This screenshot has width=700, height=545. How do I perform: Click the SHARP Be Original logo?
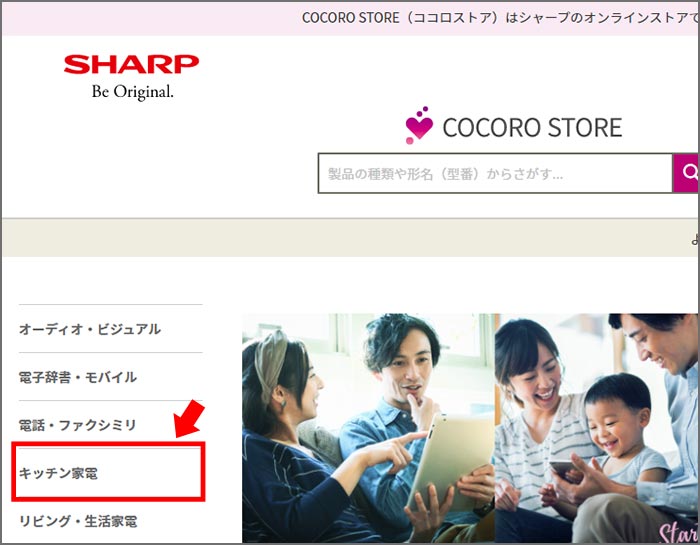pyautogui.click(x=132, y=77)
